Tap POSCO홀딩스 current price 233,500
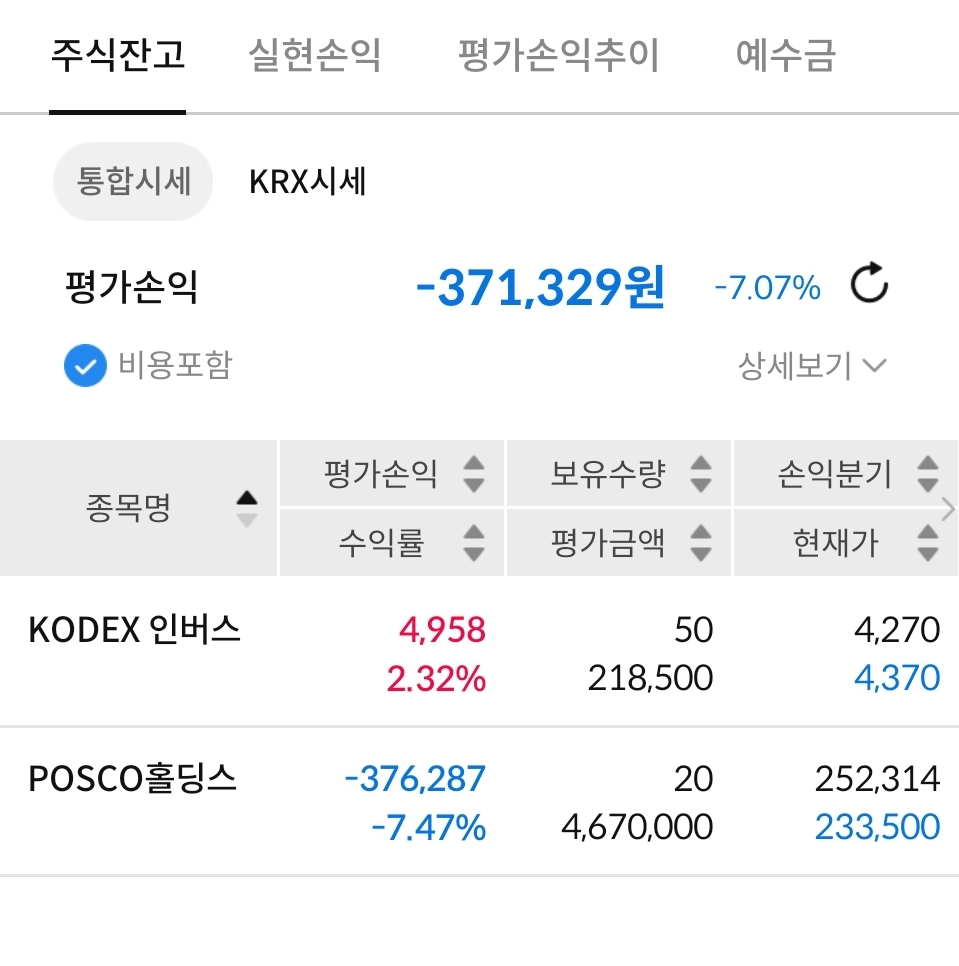Screen dimensions: 959x966 click(x=877, y=827)
